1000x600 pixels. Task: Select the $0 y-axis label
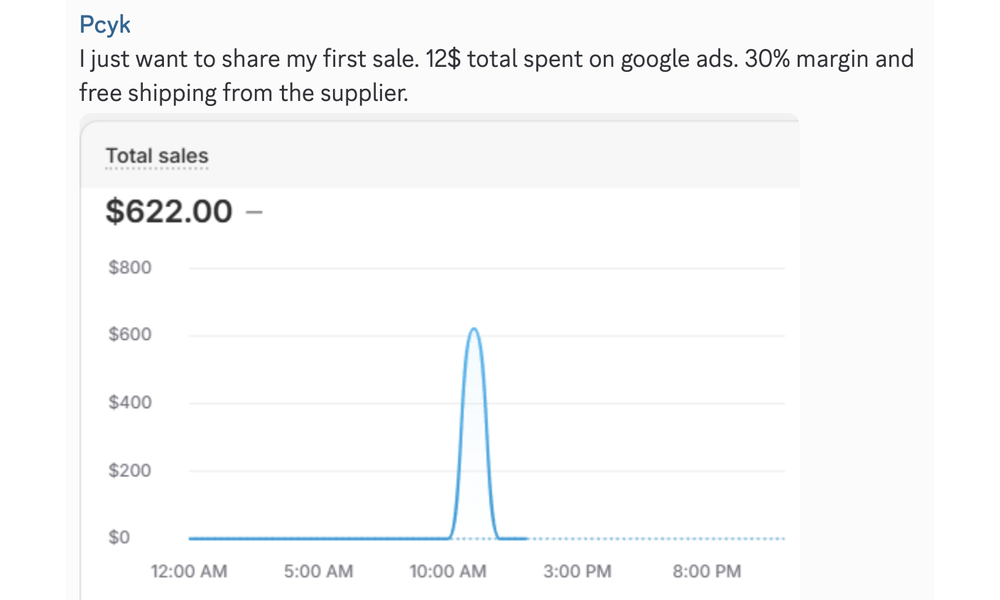pyautogui.click(x=119, y=538)
